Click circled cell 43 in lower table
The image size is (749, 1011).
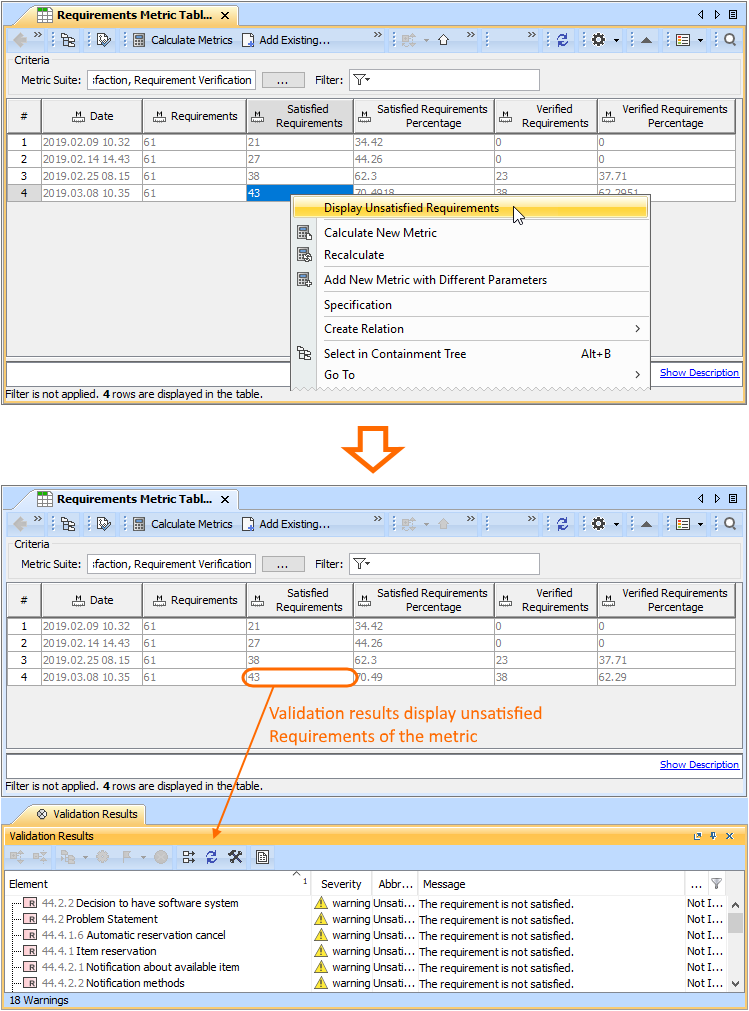click(300, 677)
